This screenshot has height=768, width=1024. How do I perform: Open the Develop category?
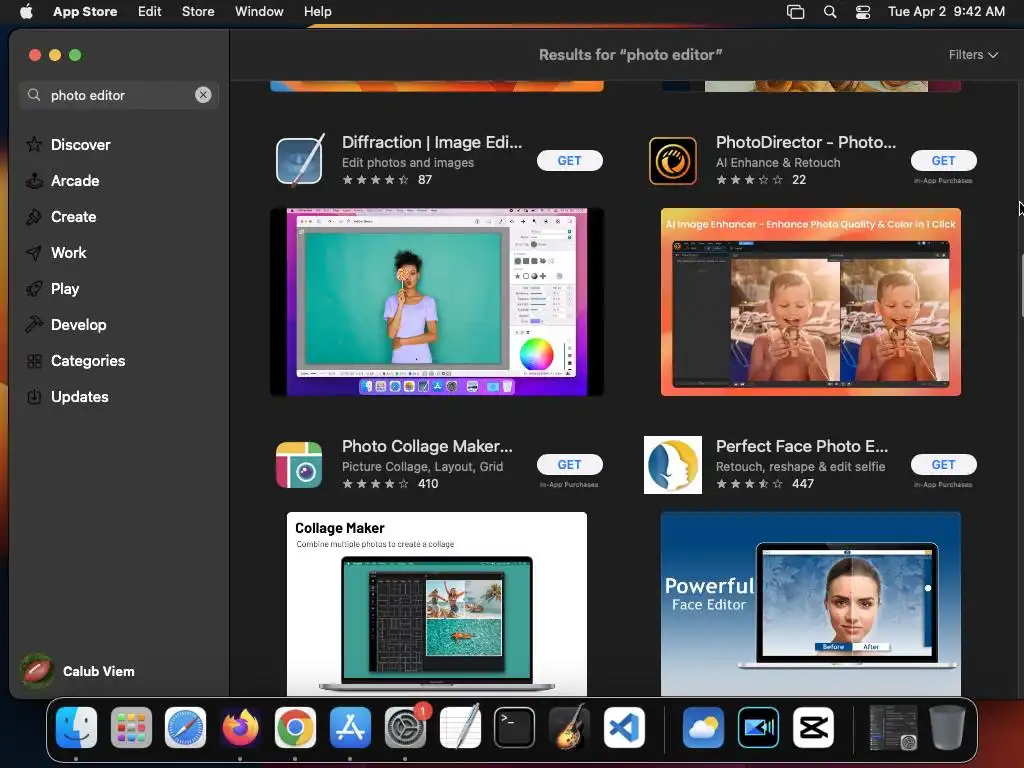pyautogui.click(x=66, y=325)
